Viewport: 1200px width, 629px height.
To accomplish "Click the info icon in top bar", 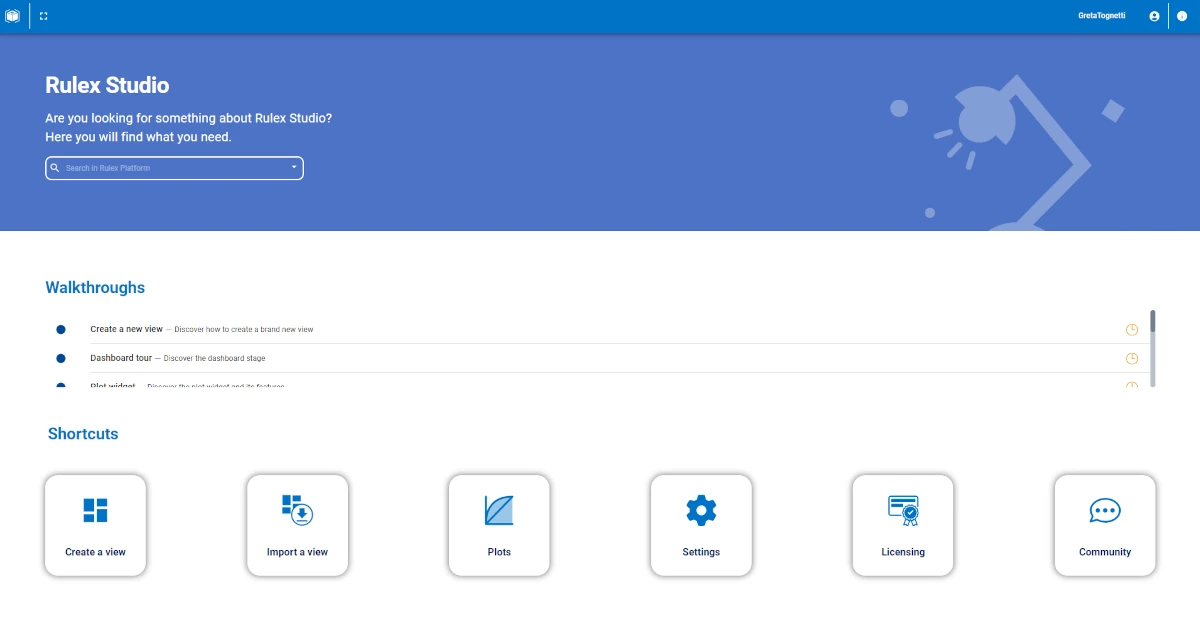I will click(1182, 16).
